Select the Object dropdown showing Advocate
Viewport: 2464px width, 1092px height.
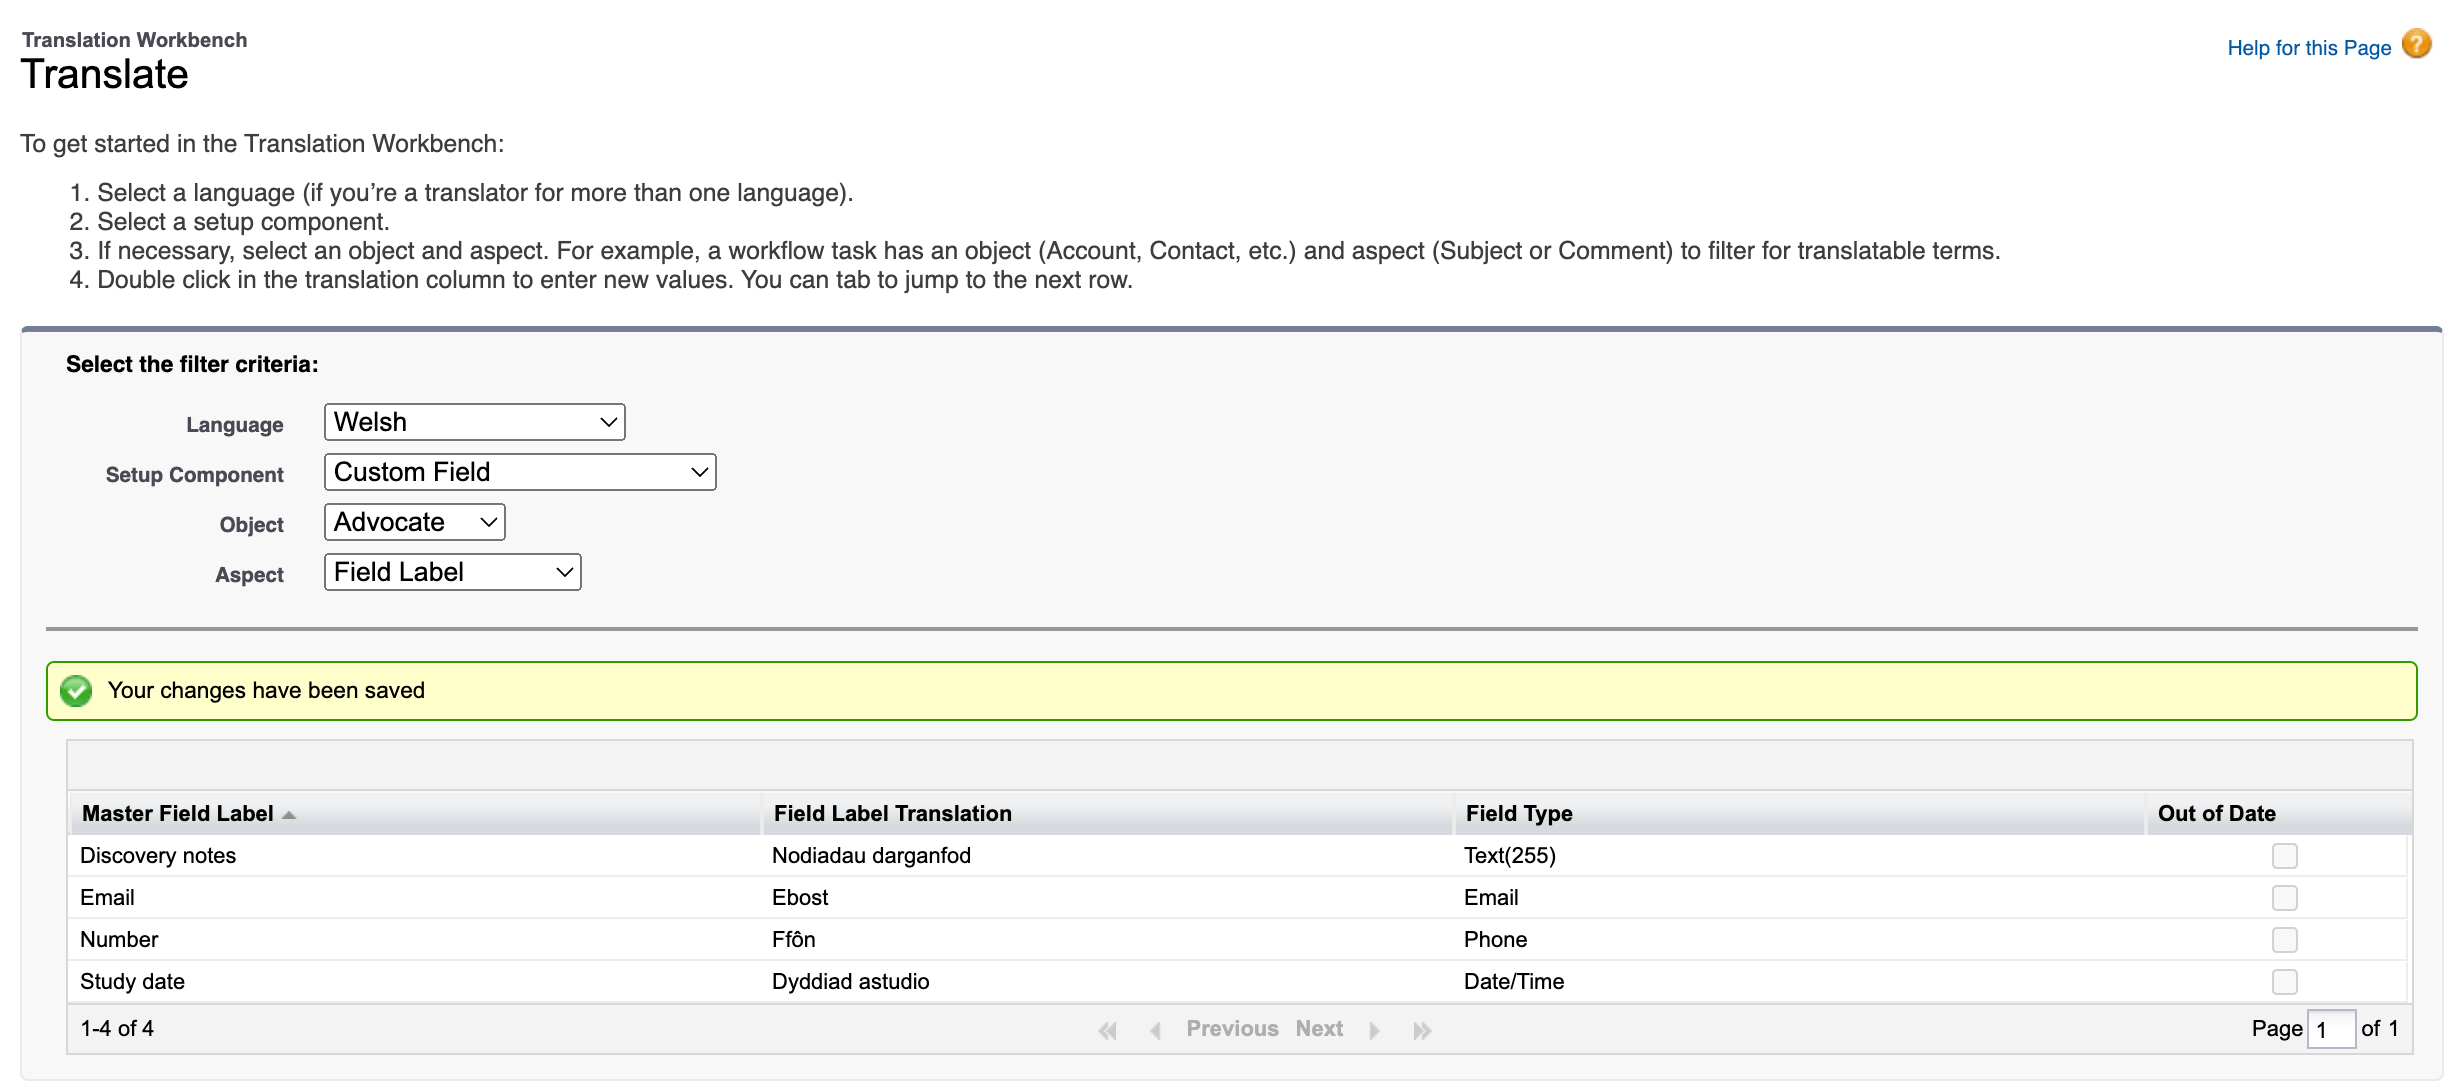click(x=413, y=521)
